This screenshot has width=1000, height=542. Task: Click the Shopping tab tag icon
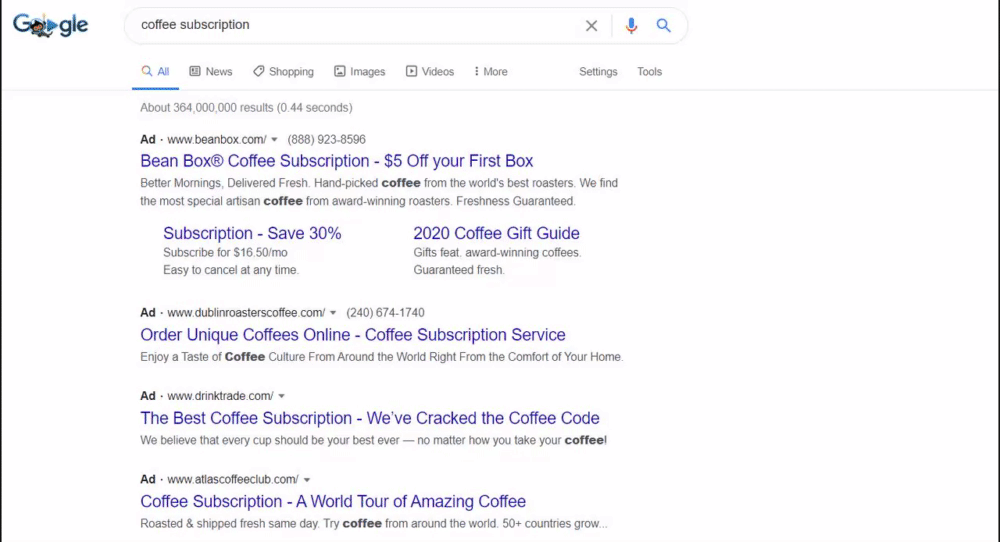click(258, 71)
